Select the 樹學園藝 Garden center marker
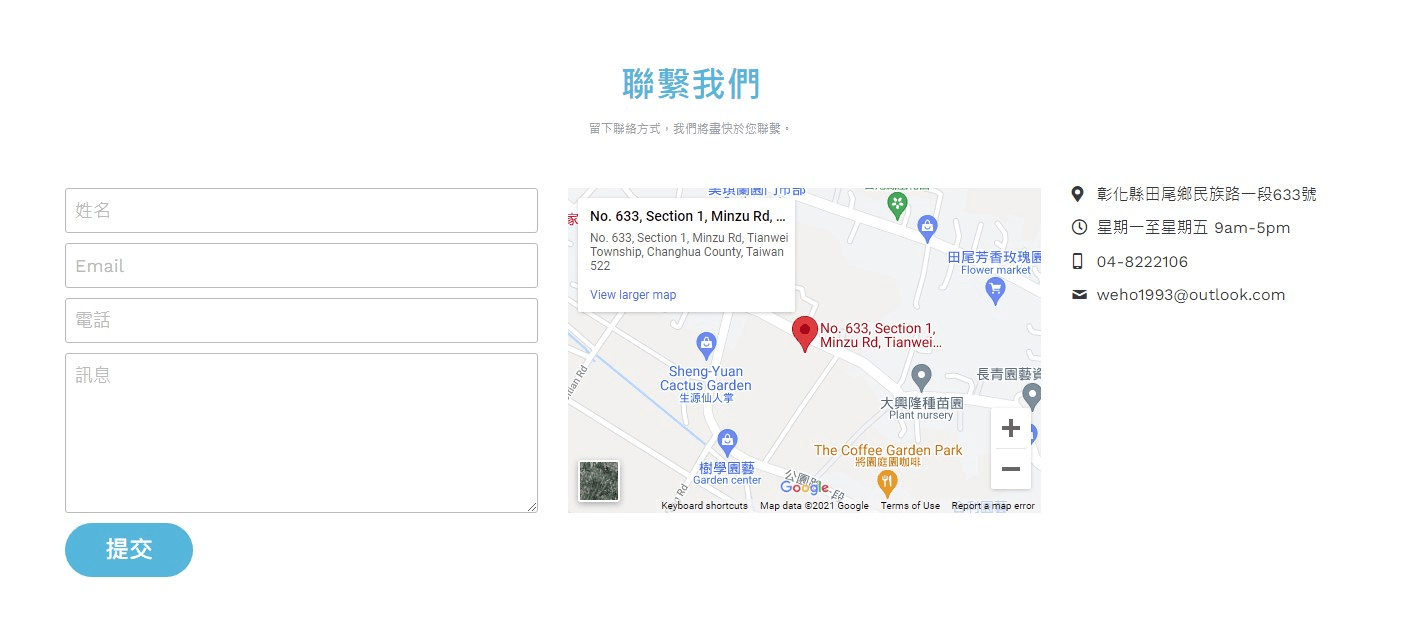Screen dimensions: 1403x626 (727, 439)
